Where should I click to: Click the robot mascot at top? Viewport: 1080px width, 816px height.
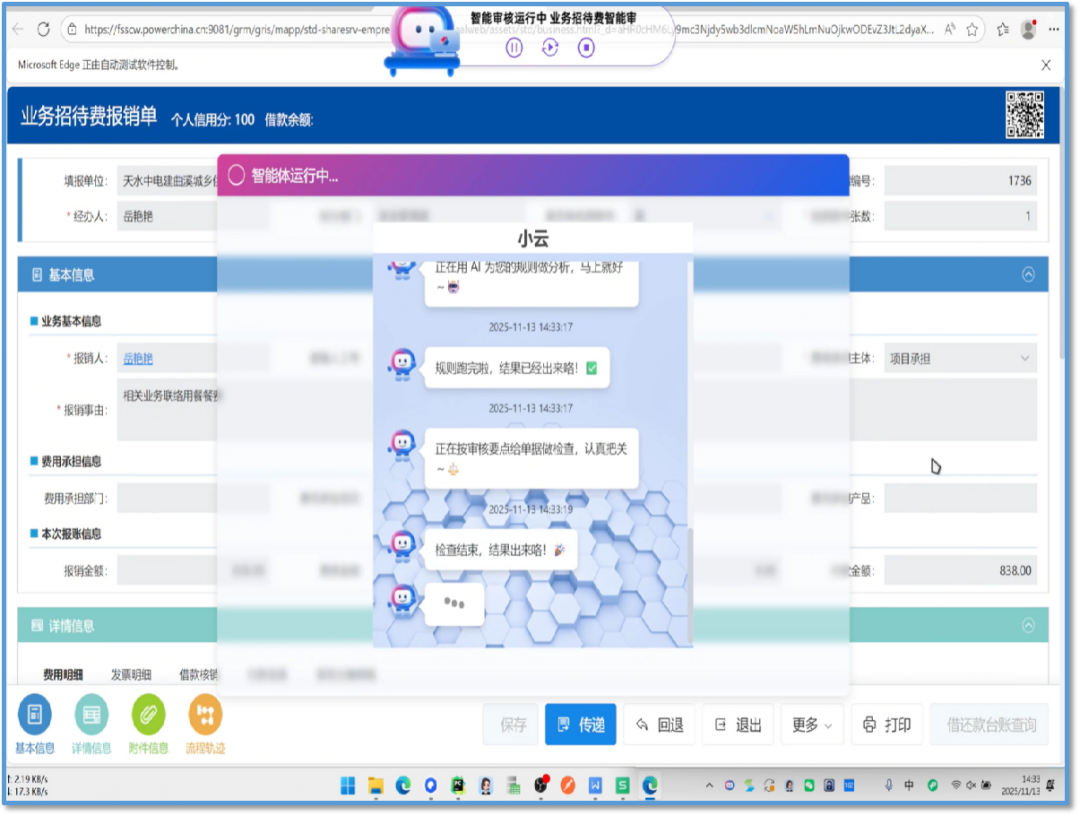423,41
